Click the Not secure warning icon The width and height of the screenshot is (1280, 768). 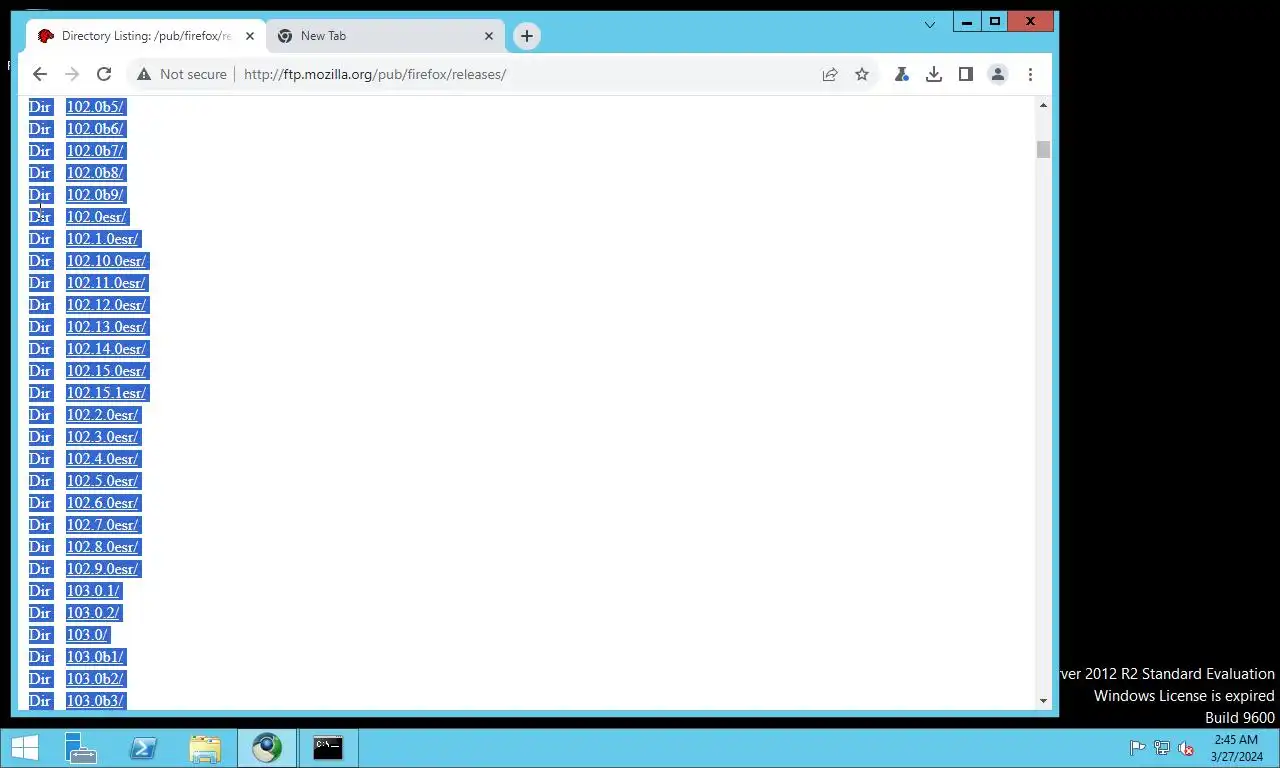click(x=144, y=74)
